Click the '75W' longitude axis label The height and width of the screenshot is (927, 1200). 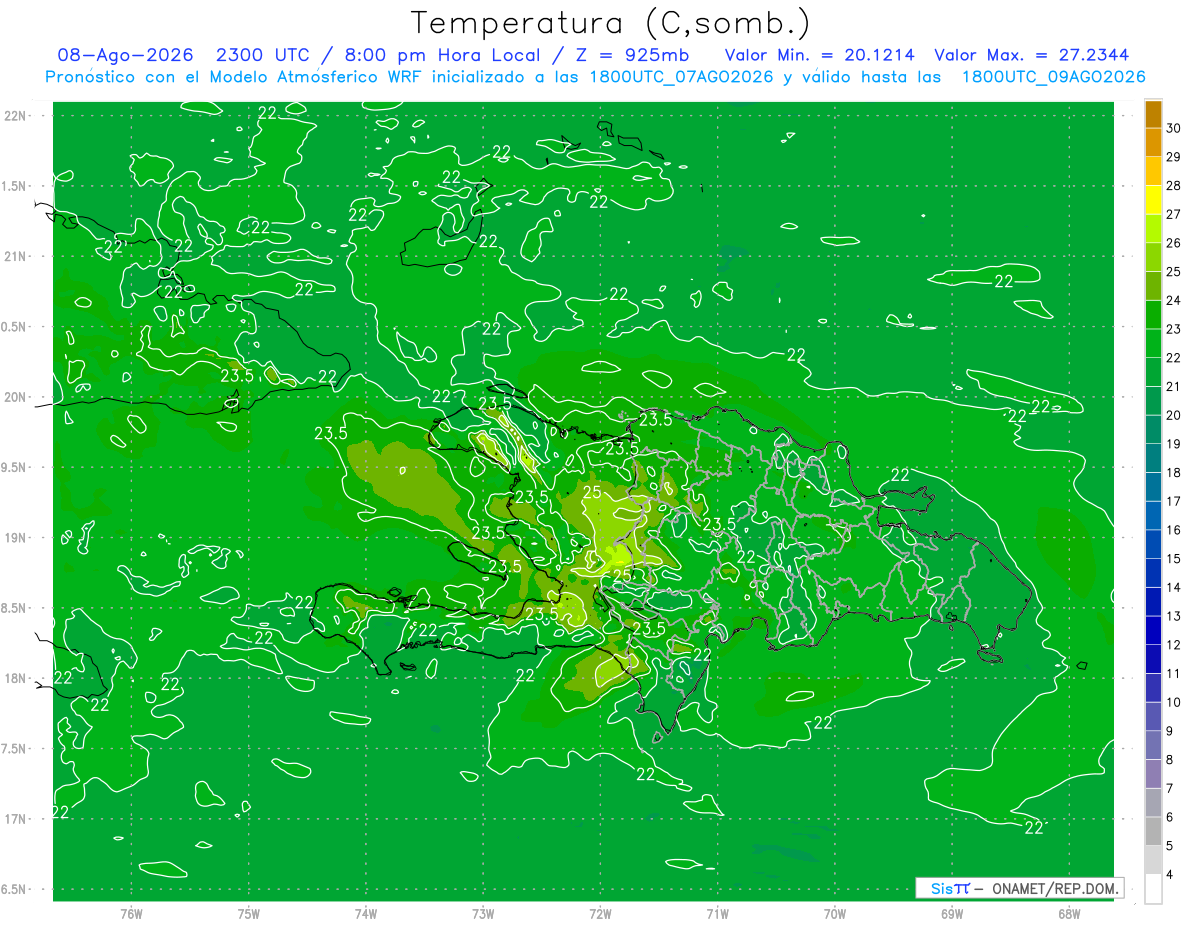coord(249,914)
